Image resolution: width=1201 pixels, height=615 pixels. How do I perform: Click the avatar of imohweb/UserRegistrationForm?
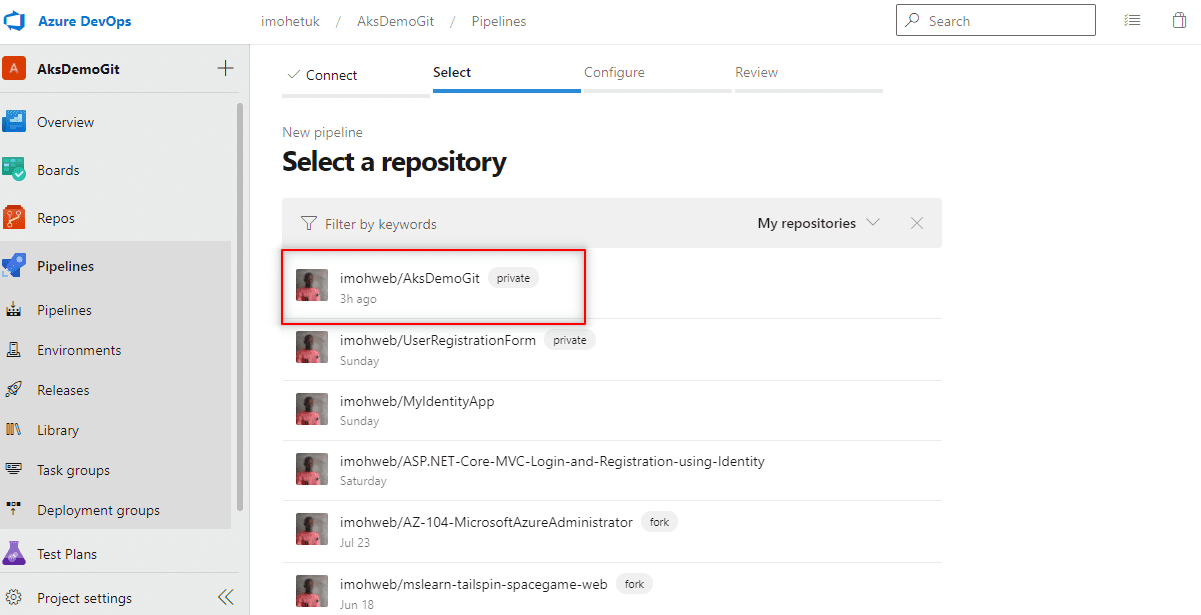pyautogui.click(x=312, y=347)
